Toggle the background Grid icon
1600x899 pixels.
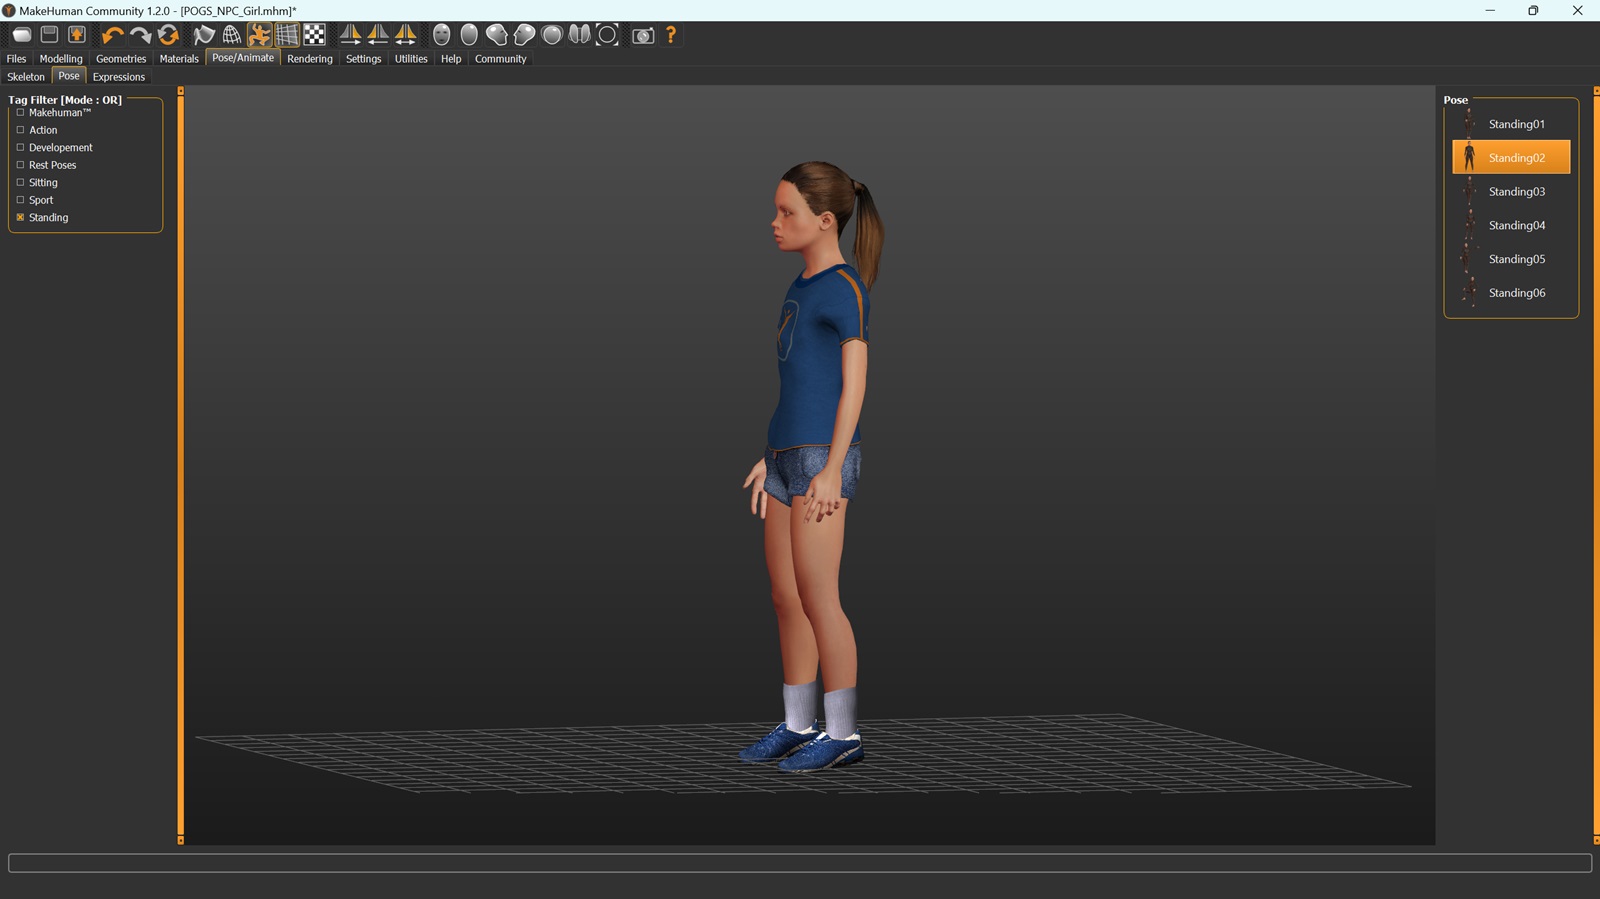coord(287,35)
